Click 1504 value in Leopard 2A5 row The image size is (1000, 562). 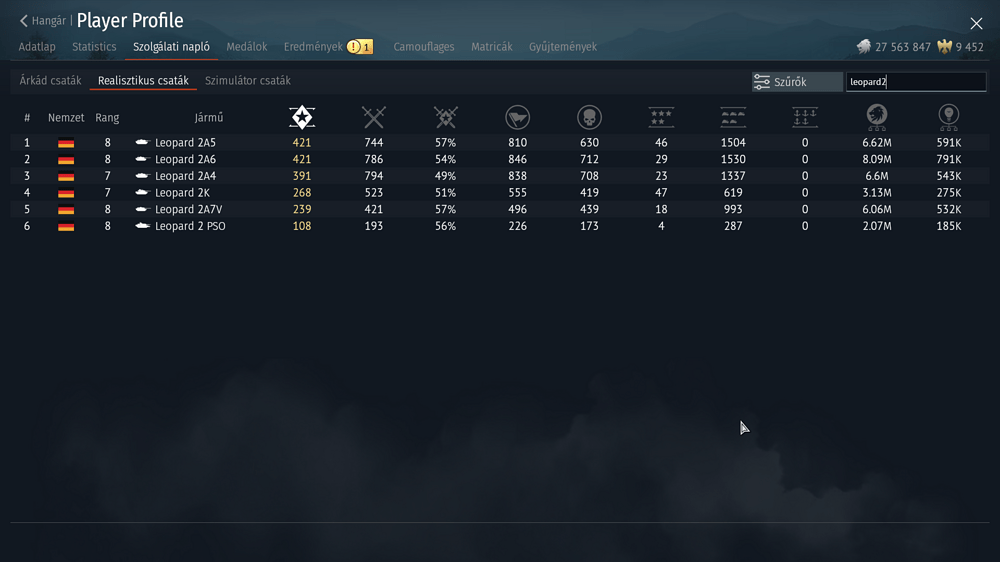click(733, 142)
